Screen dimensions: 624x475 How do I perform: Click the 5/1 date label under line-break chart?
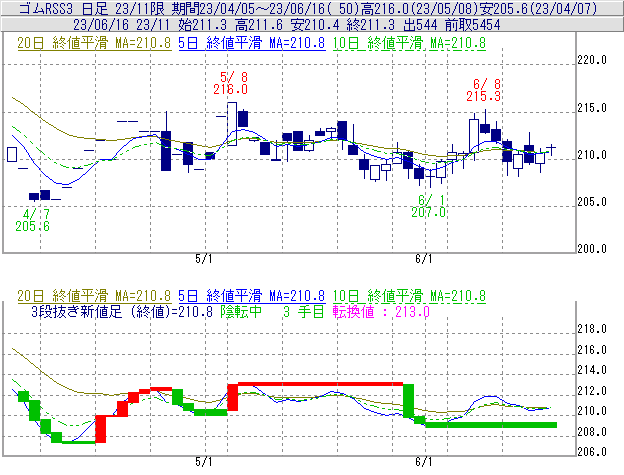[204, 462]
